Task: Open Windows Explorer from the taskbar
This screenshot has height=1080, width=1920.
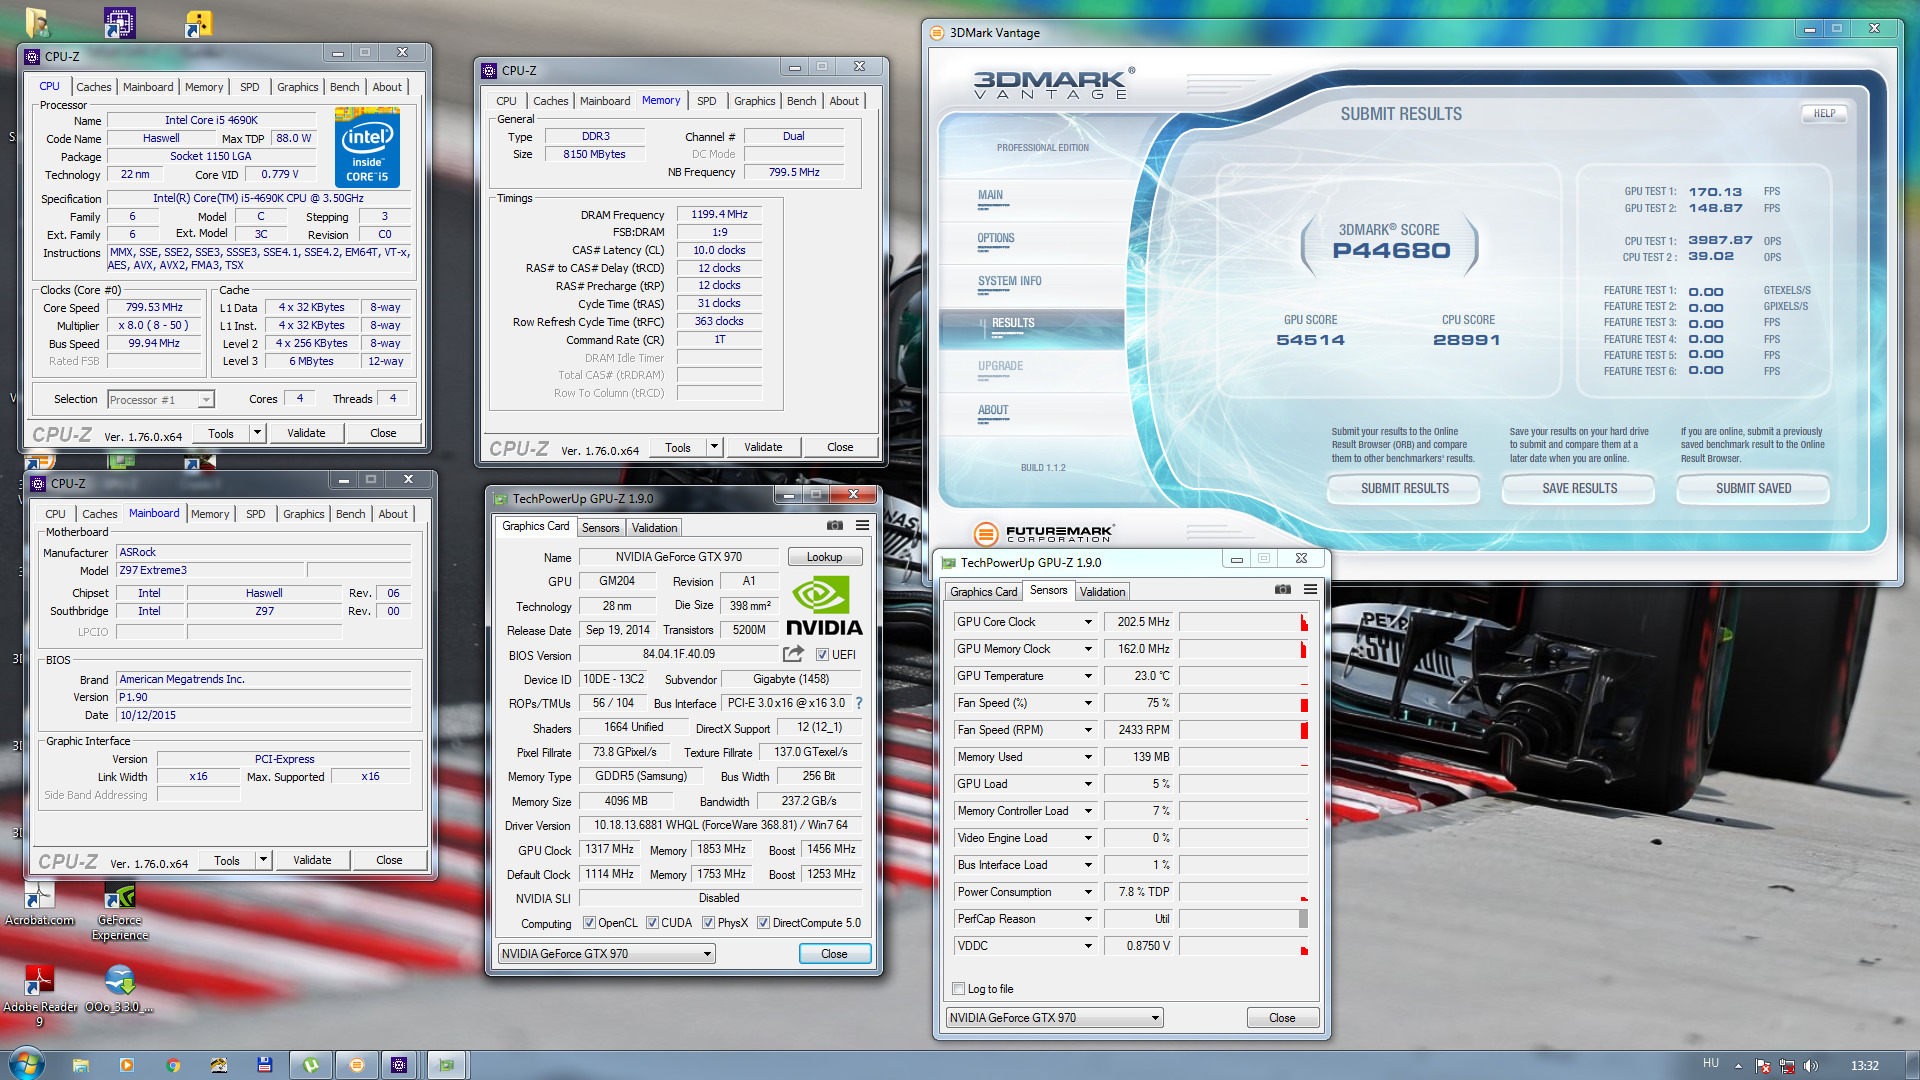Action: click(81, 1065)
